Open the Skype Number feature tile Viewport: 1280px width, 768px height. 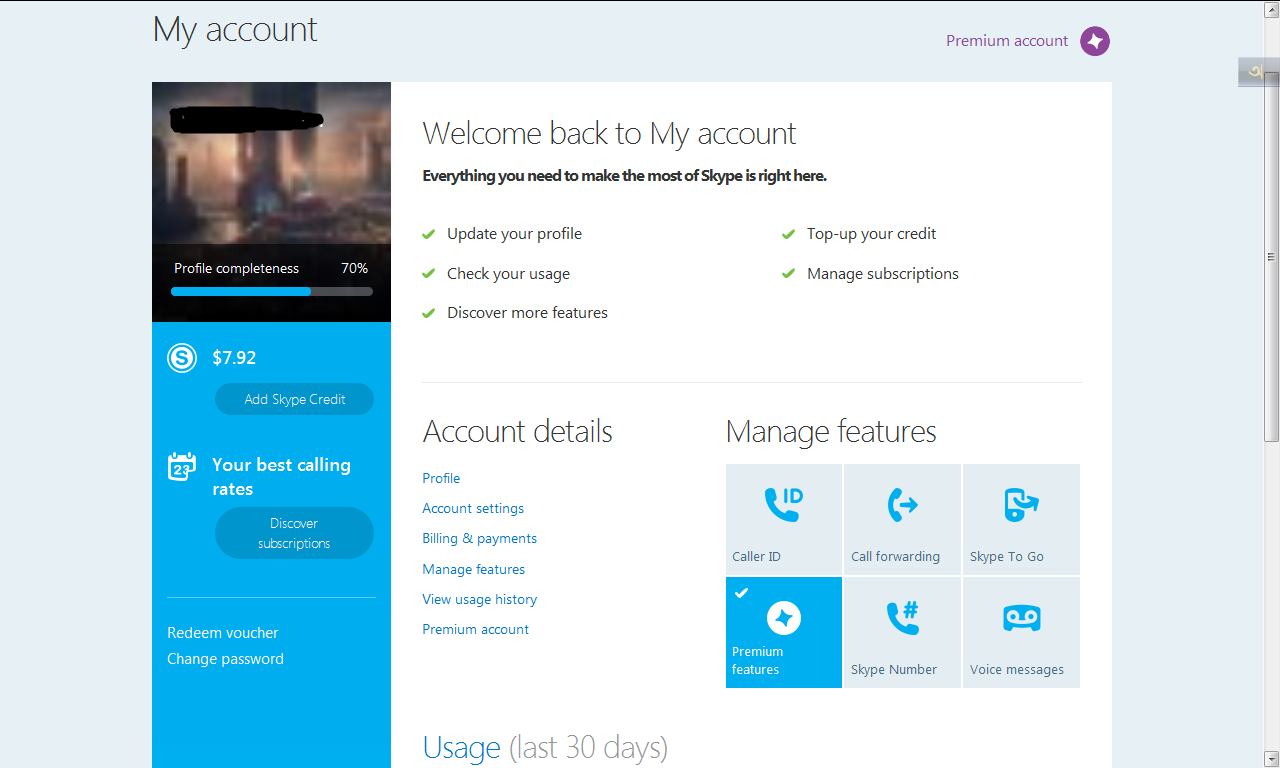click(x=902, y=632)
